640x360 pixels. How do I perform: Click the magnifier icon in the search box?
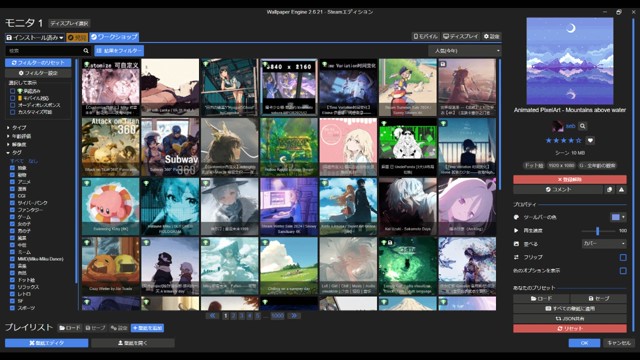coord(86,51)
